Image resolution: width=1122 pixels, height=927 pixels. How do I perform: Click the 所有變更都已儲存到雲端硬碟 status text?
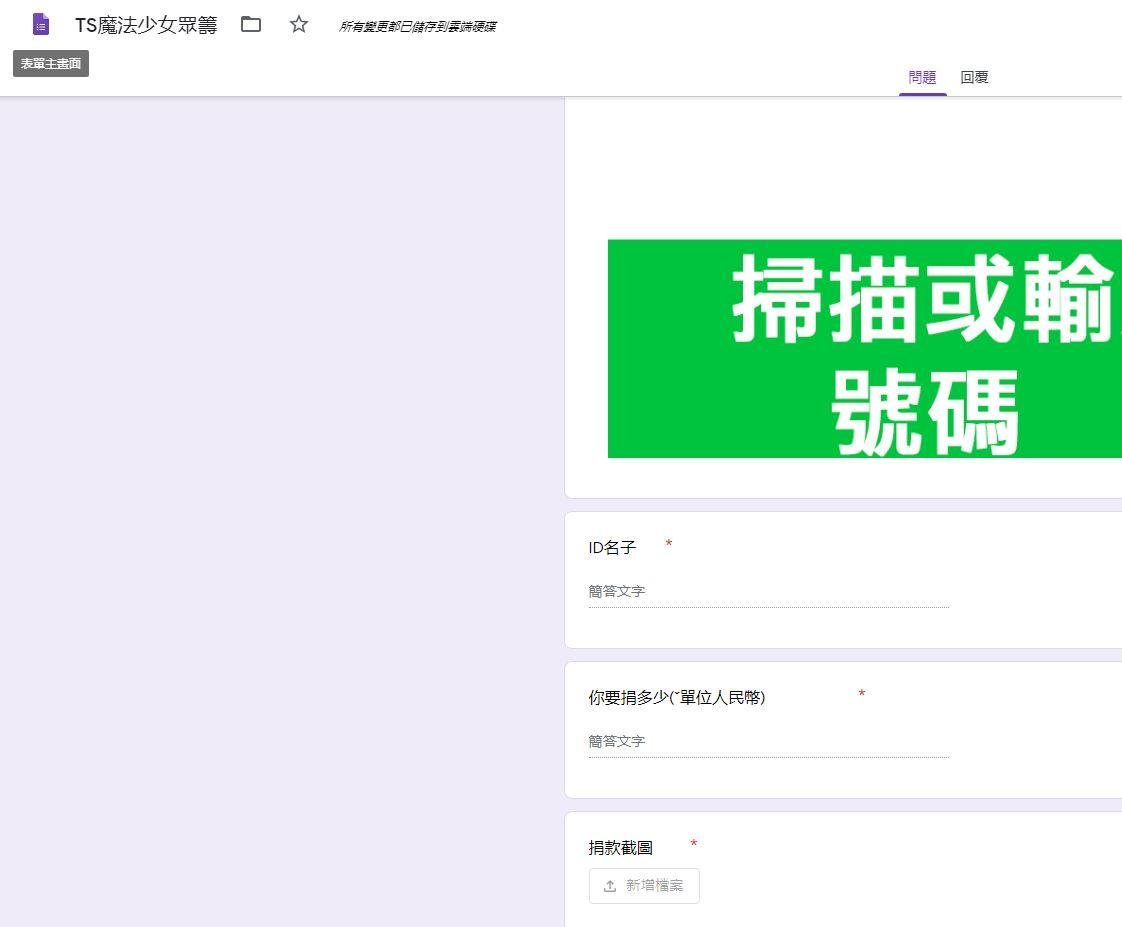coord(417,27)
